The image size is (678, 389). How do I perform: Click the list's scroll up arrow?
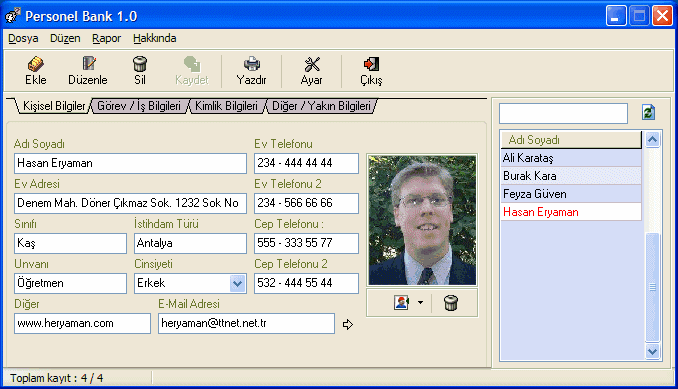click(652, 139)
